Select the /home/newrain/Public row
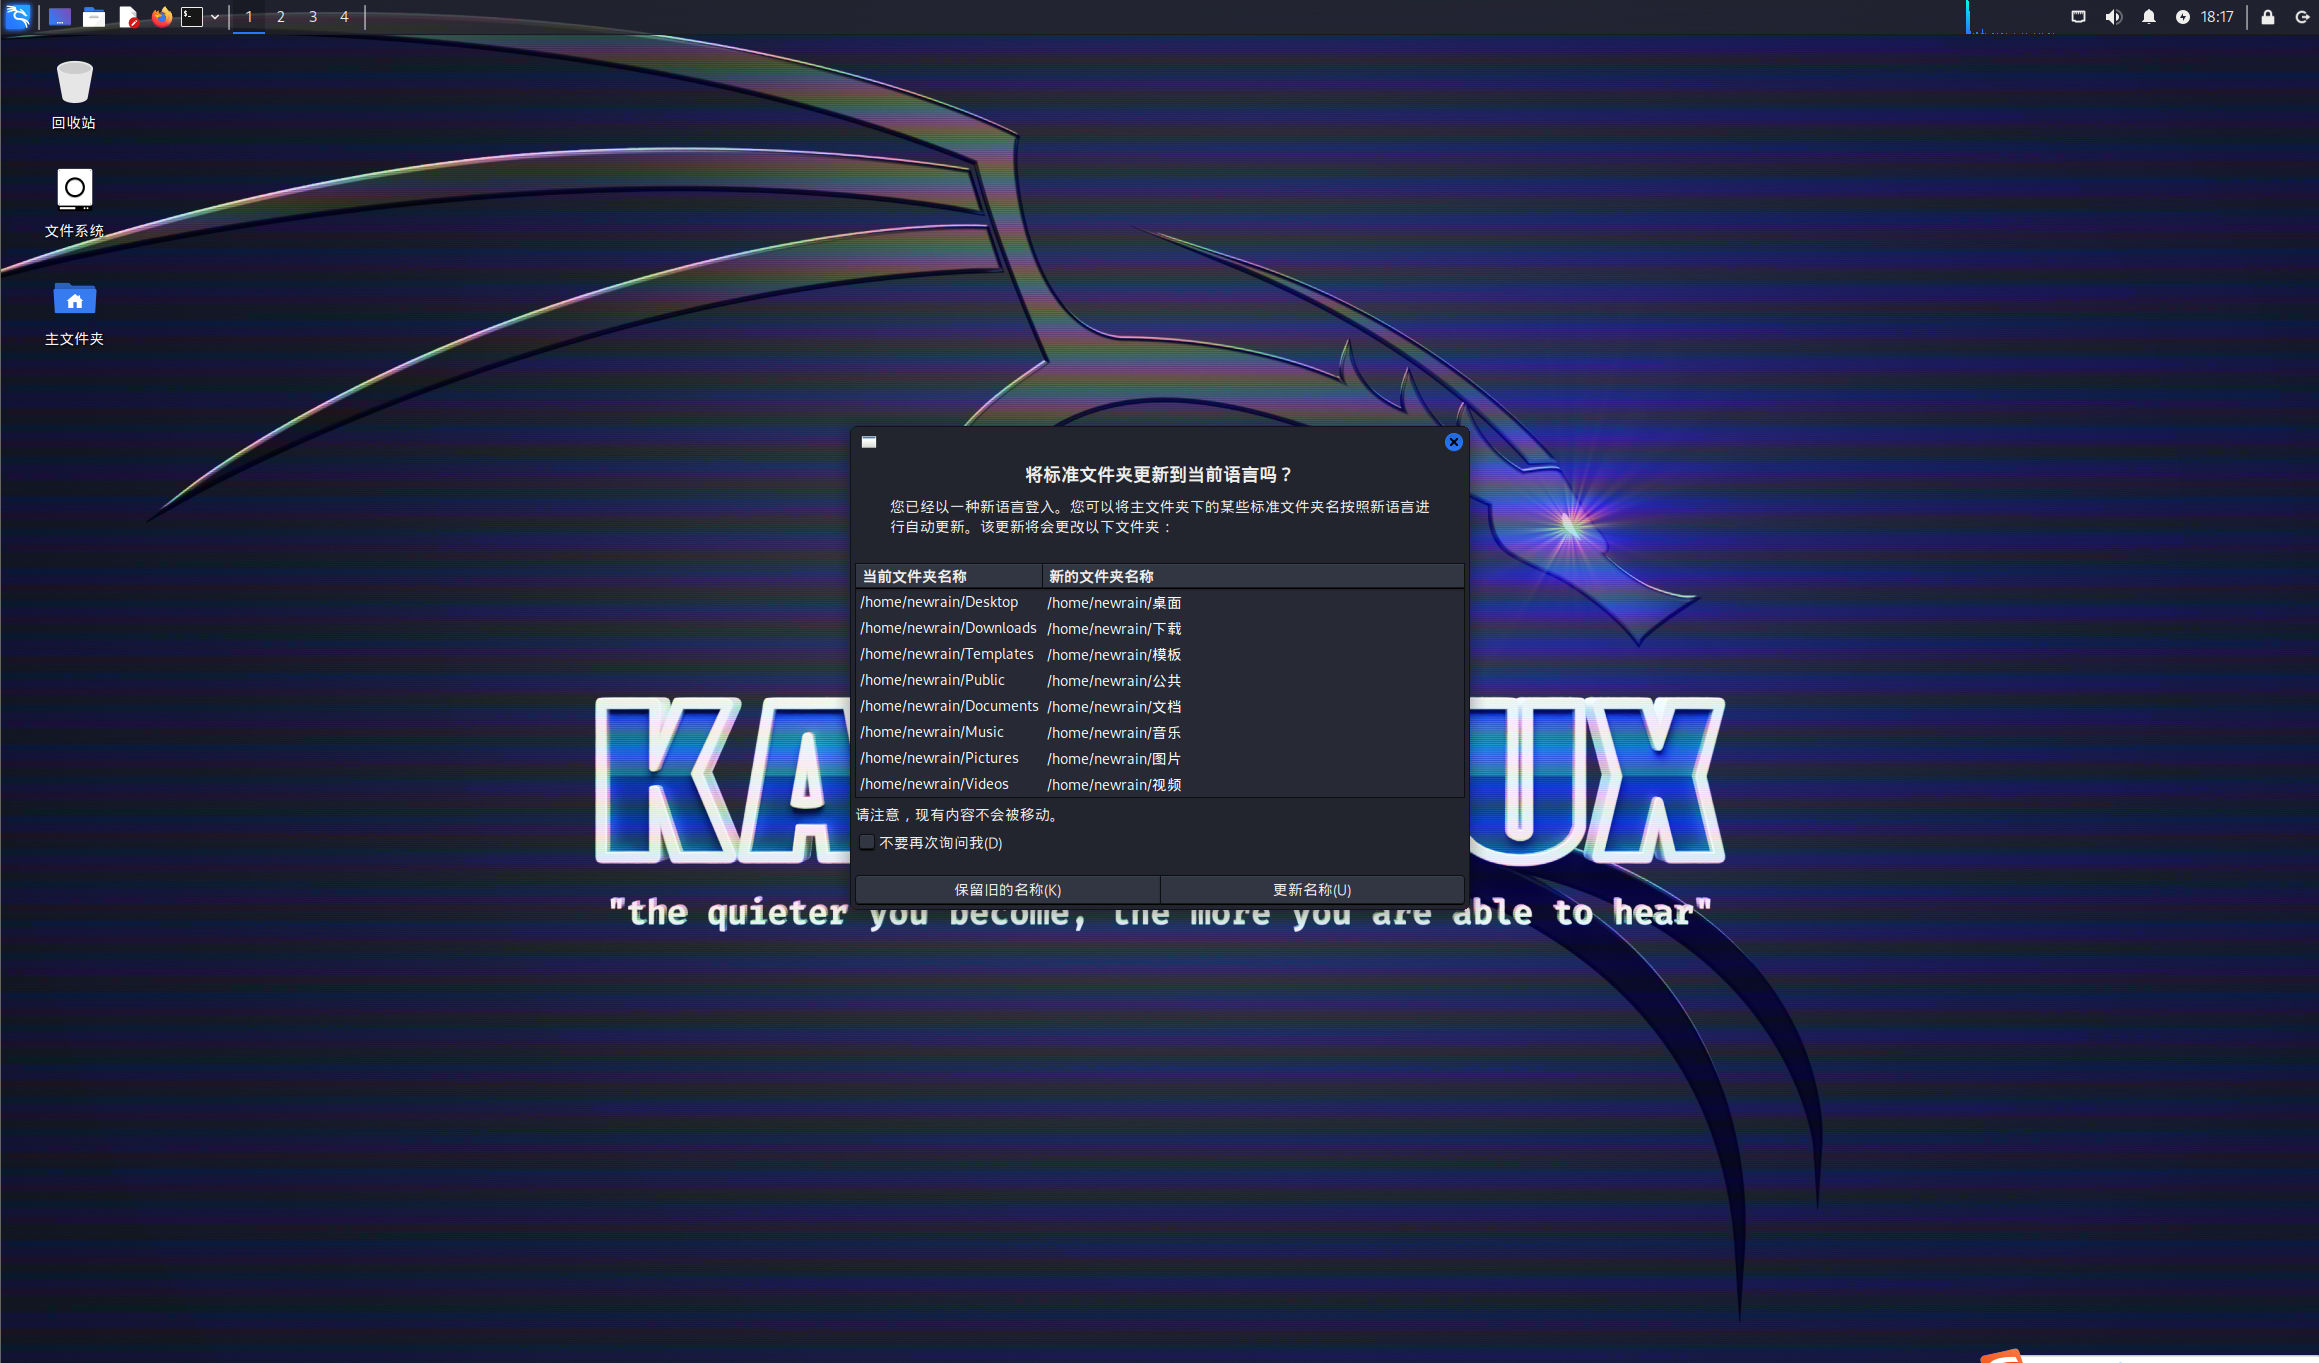Viewport: 2319px width, 1363px height. coord(1160,680)
